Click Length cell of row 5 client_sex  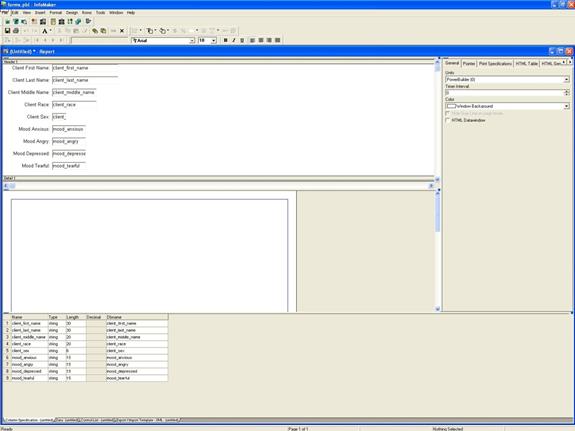tap(75, 351)
